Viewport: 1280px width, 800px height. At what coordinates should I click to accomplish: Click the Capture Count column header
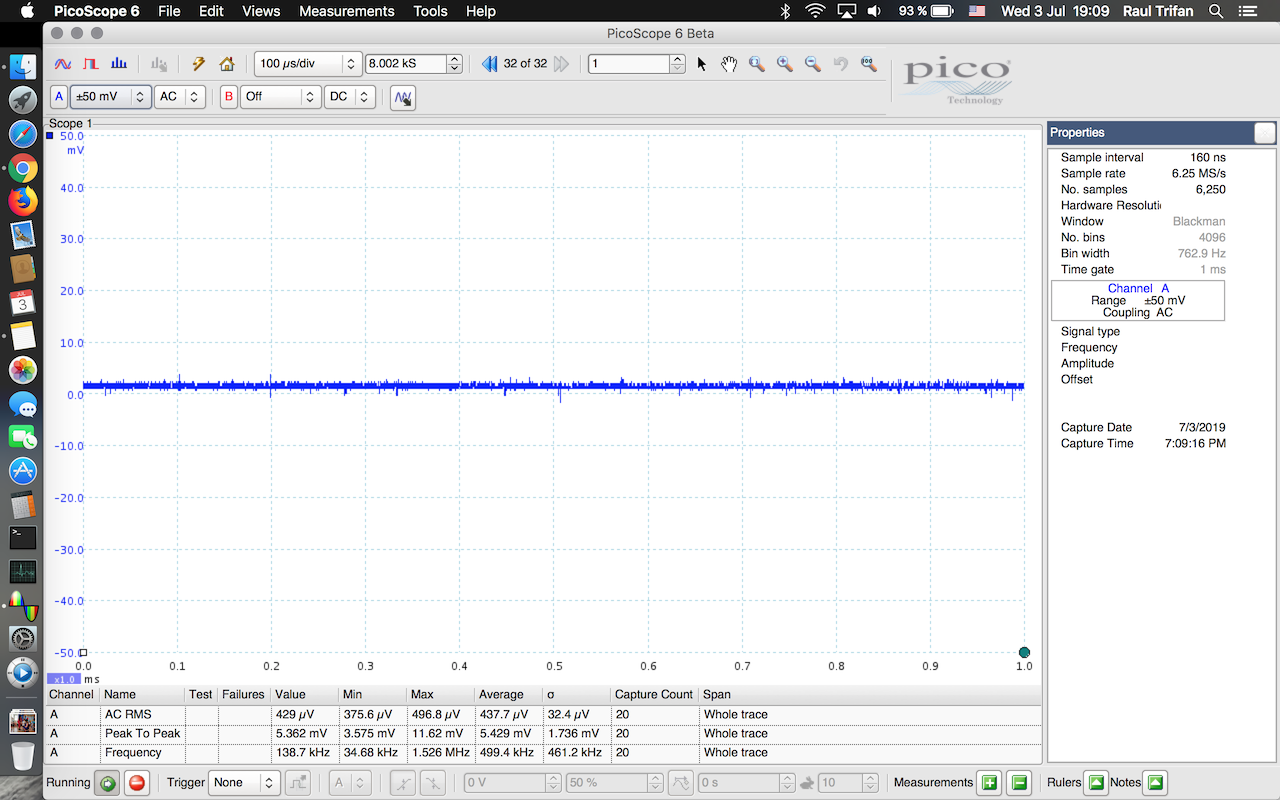[x=654, y=694]
